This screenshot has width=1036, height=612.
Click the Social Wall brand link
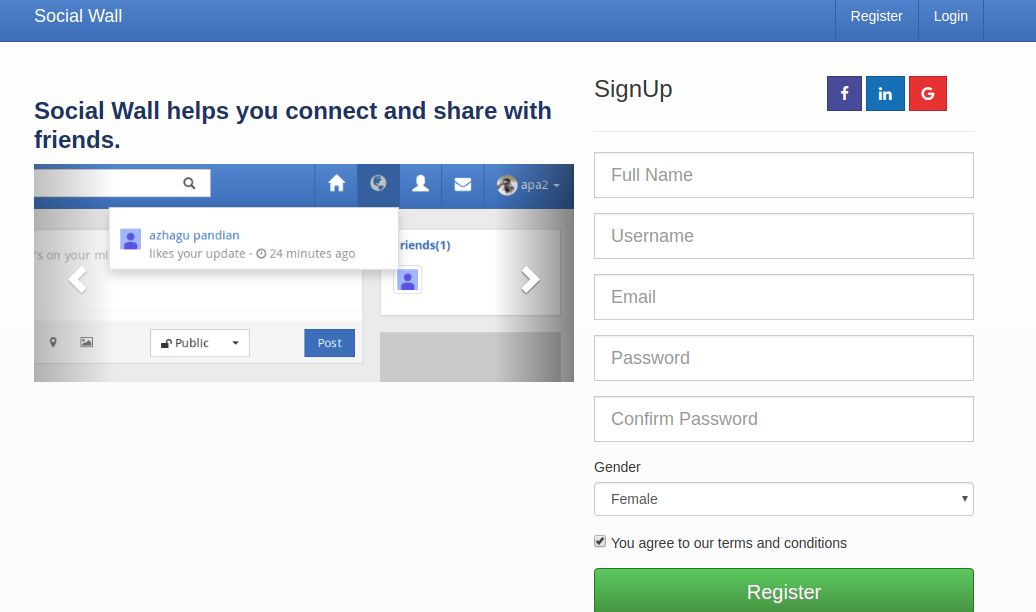[78, 16]
